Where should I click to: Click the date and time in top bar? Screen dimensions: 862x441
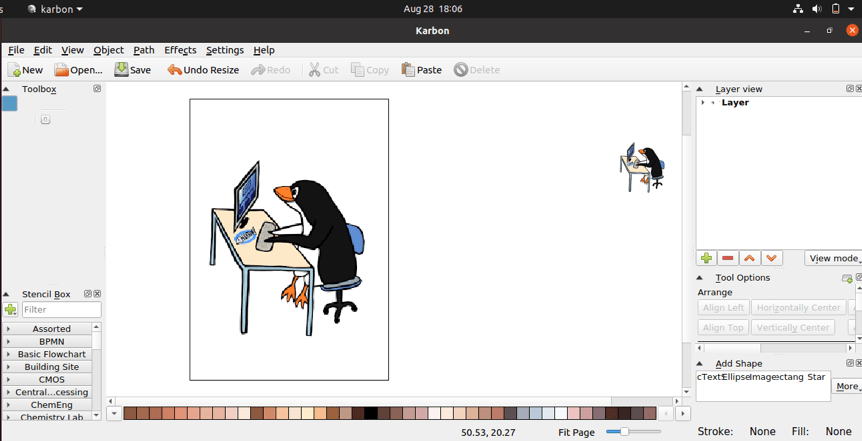point(433,9)
